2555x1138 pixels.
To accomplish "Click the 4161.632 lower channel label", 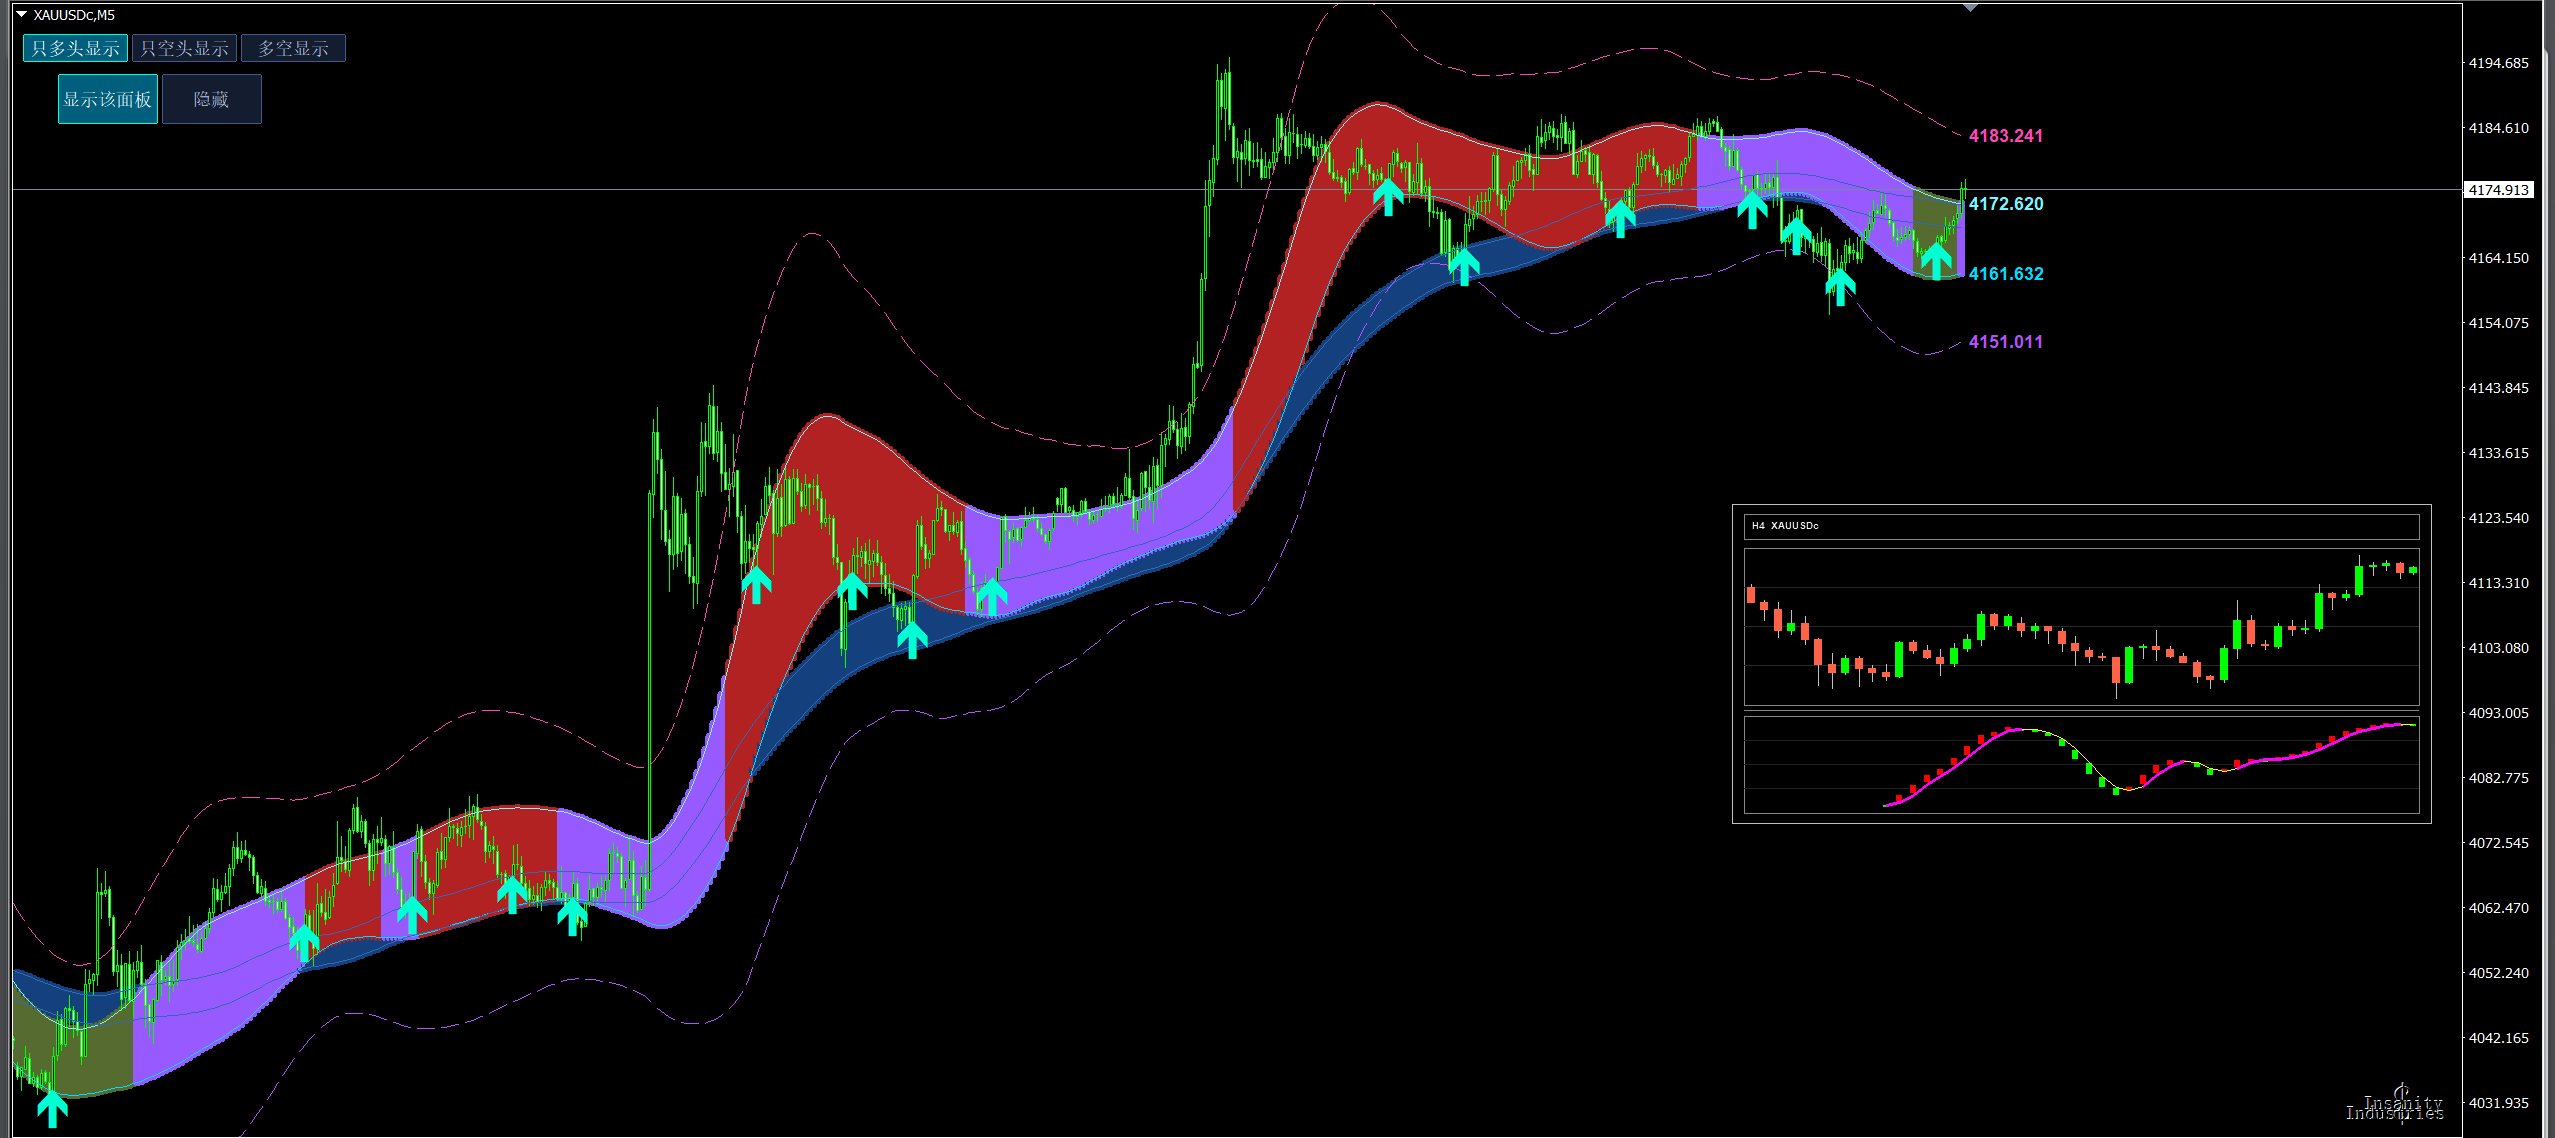I will click(2005, 274).
